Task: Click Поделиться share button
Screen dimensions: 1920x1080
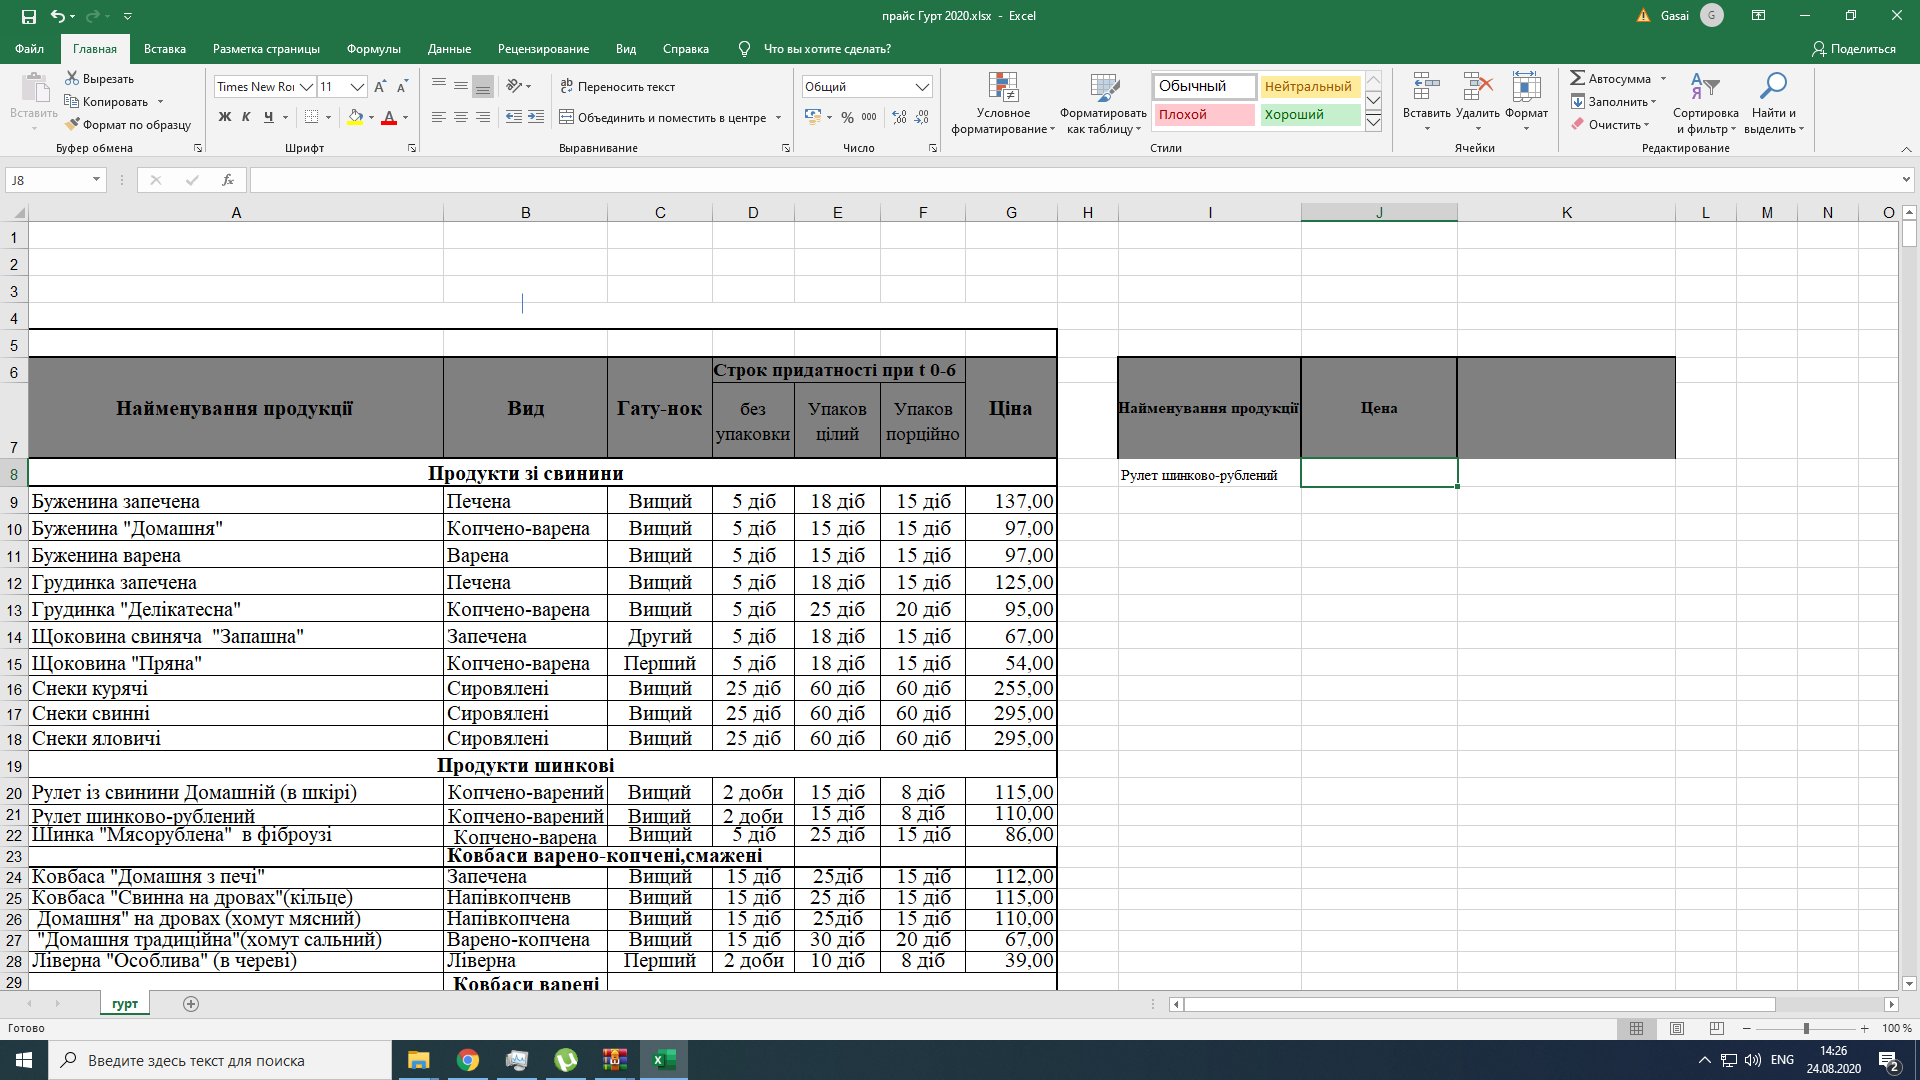Action: [x=1853, y=48]
